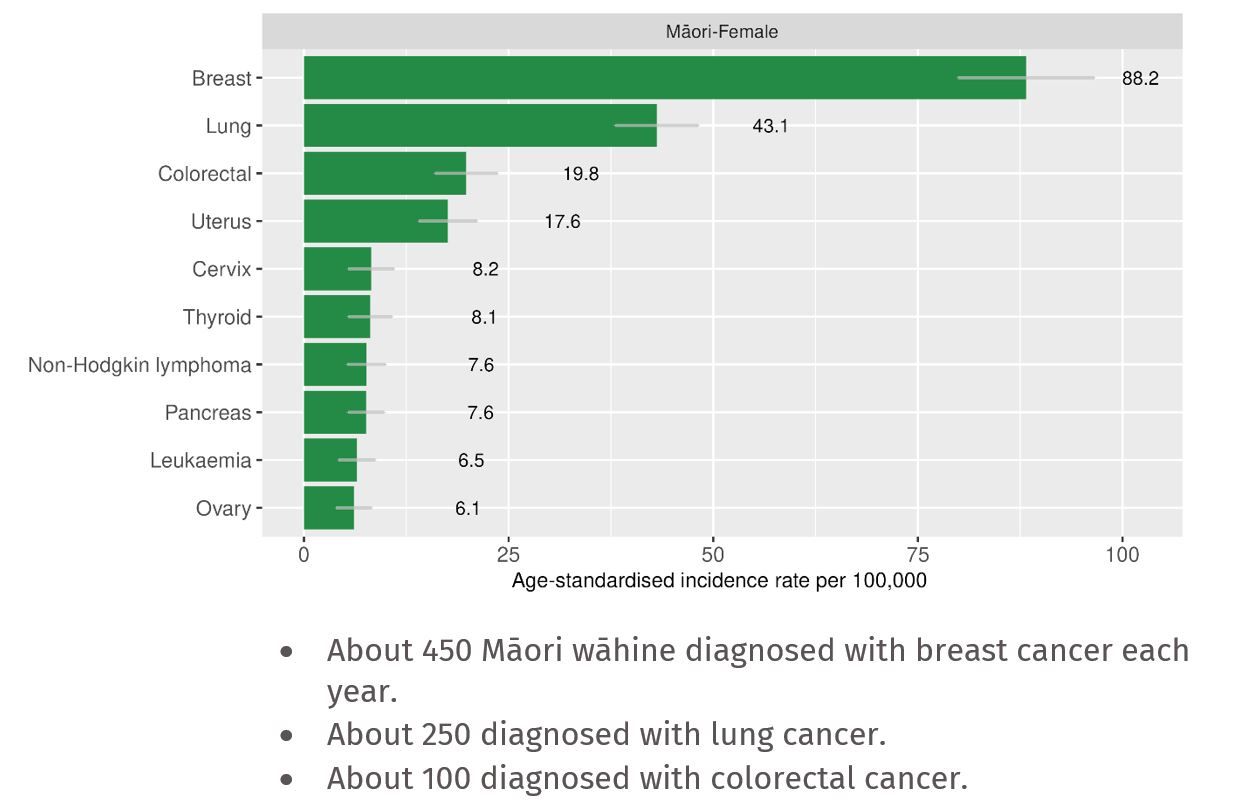The width and height of the screenshot is (1242, 800).
Task: Click the Cervix incidence bar
Action: pyautogui.click(x=337, y=269)
